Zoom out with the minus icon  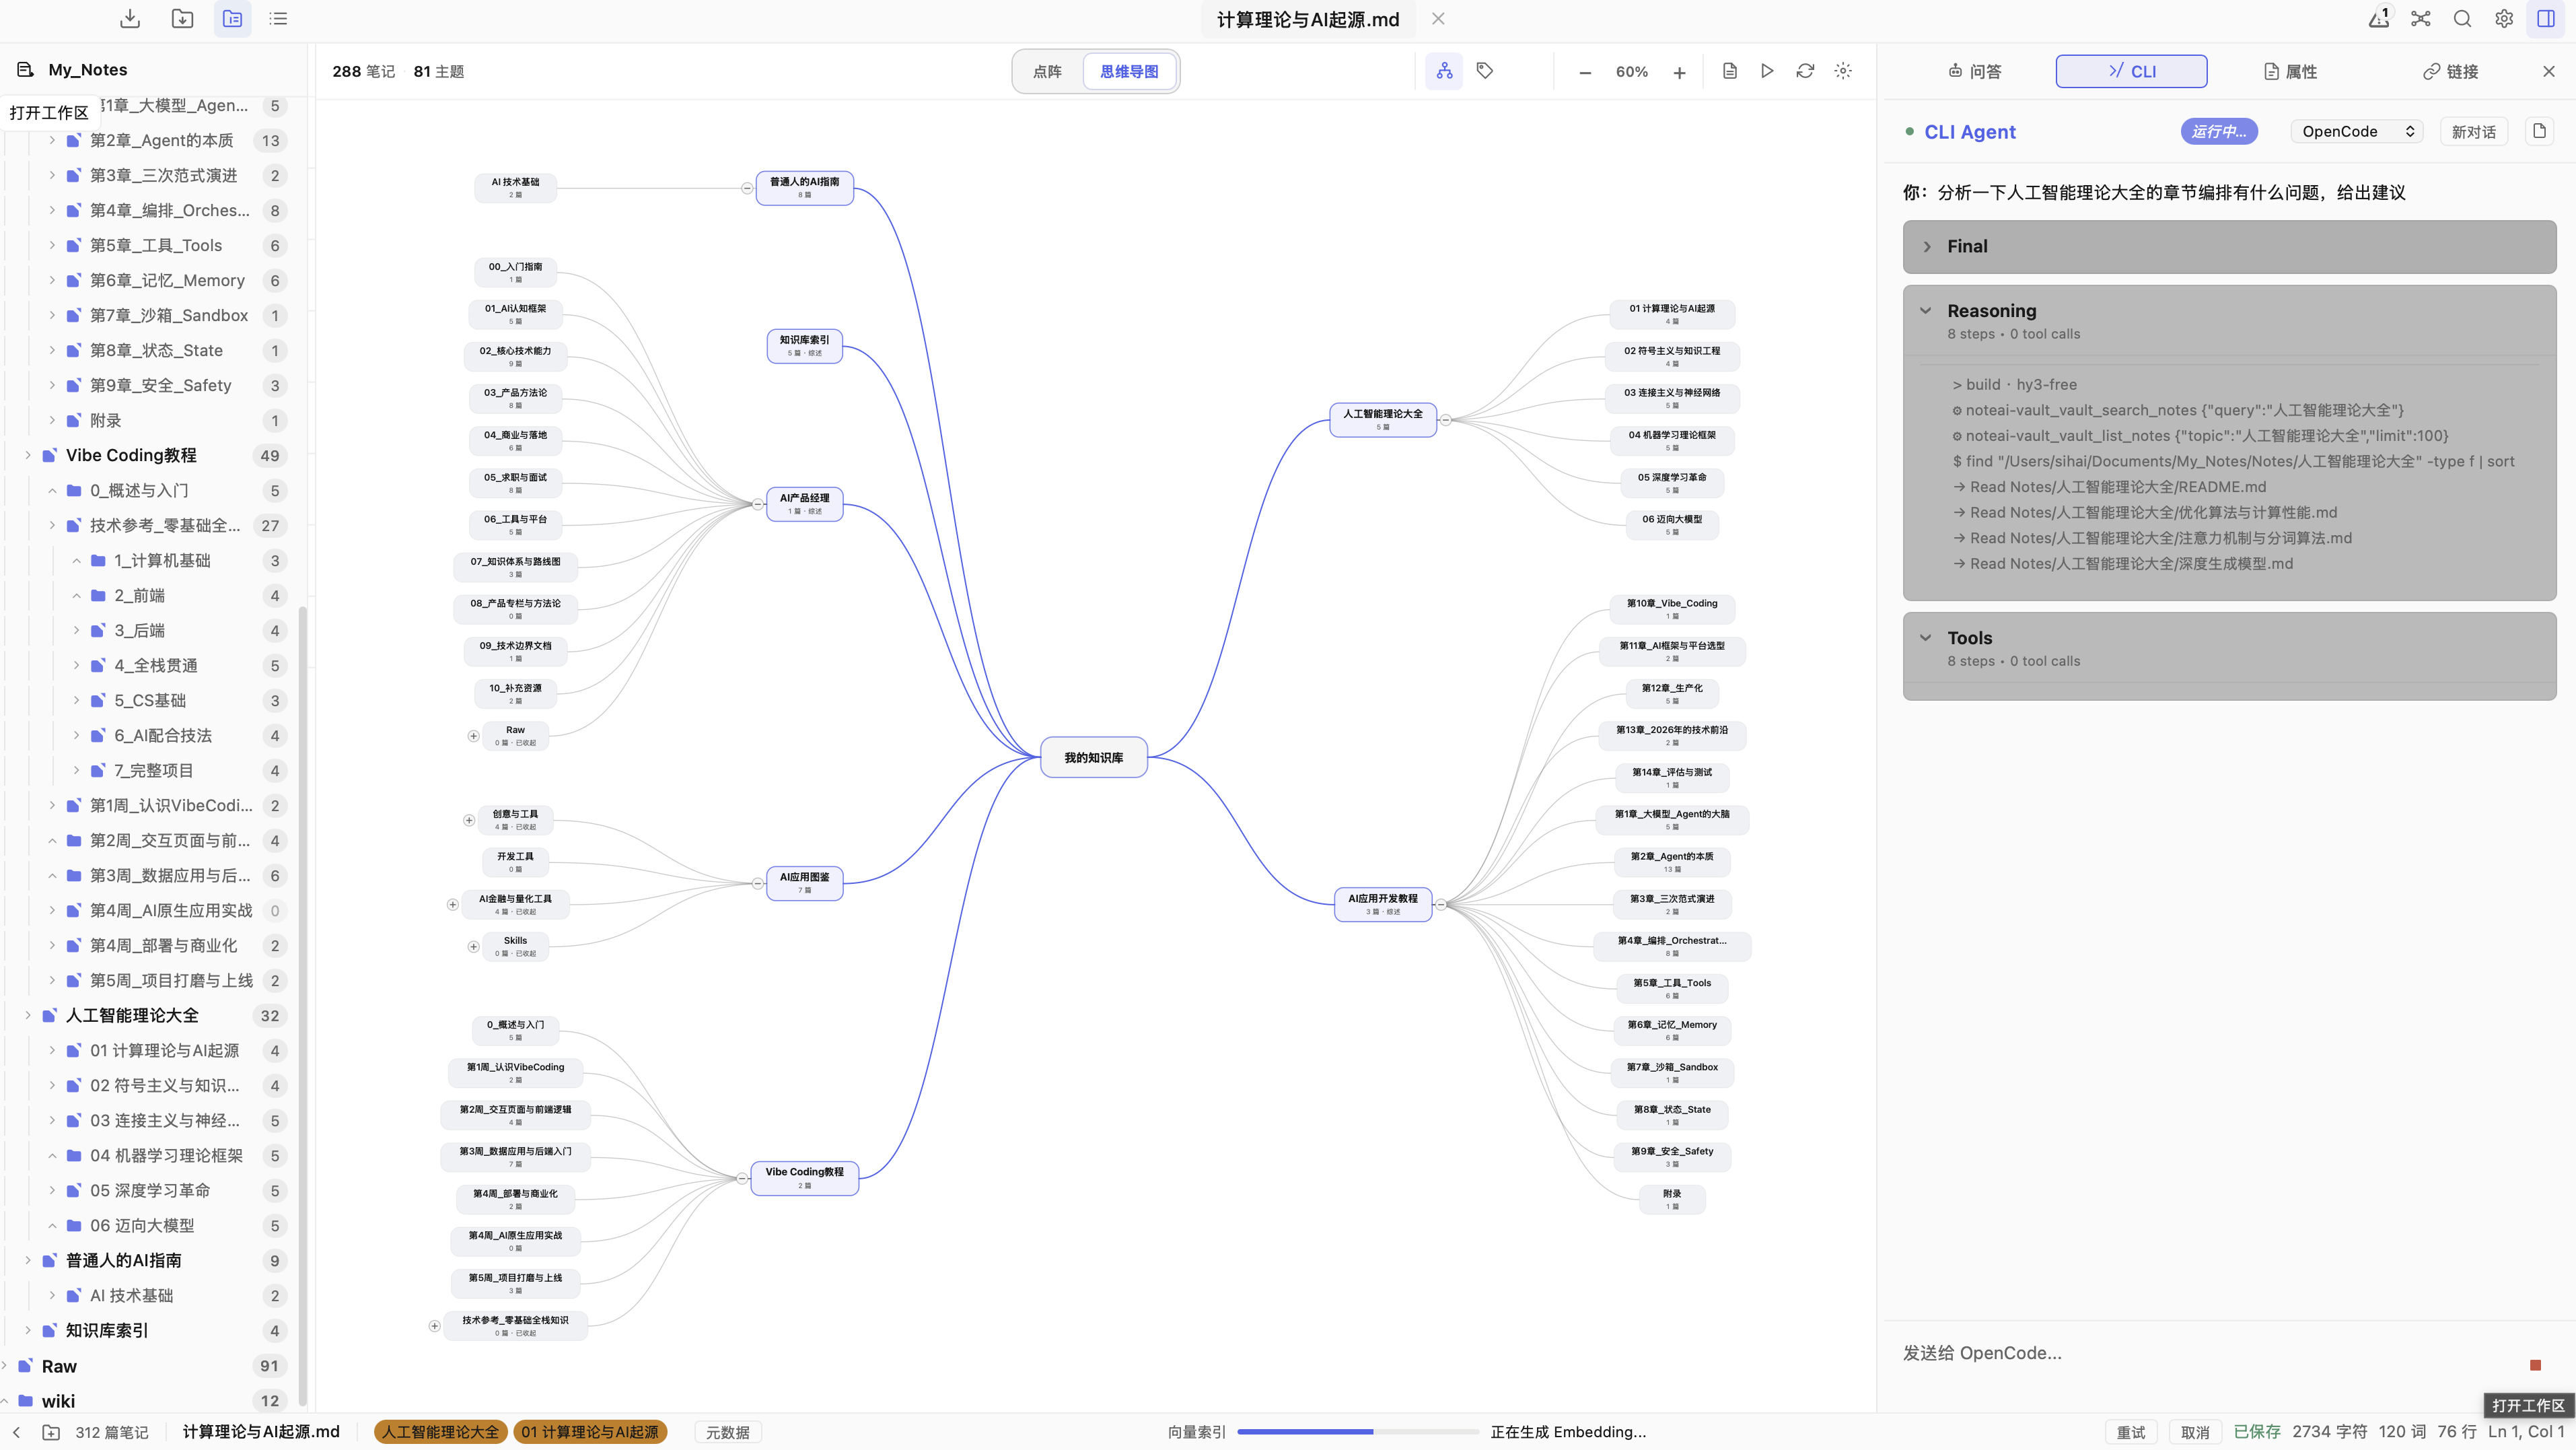[x=1585, y=72]
